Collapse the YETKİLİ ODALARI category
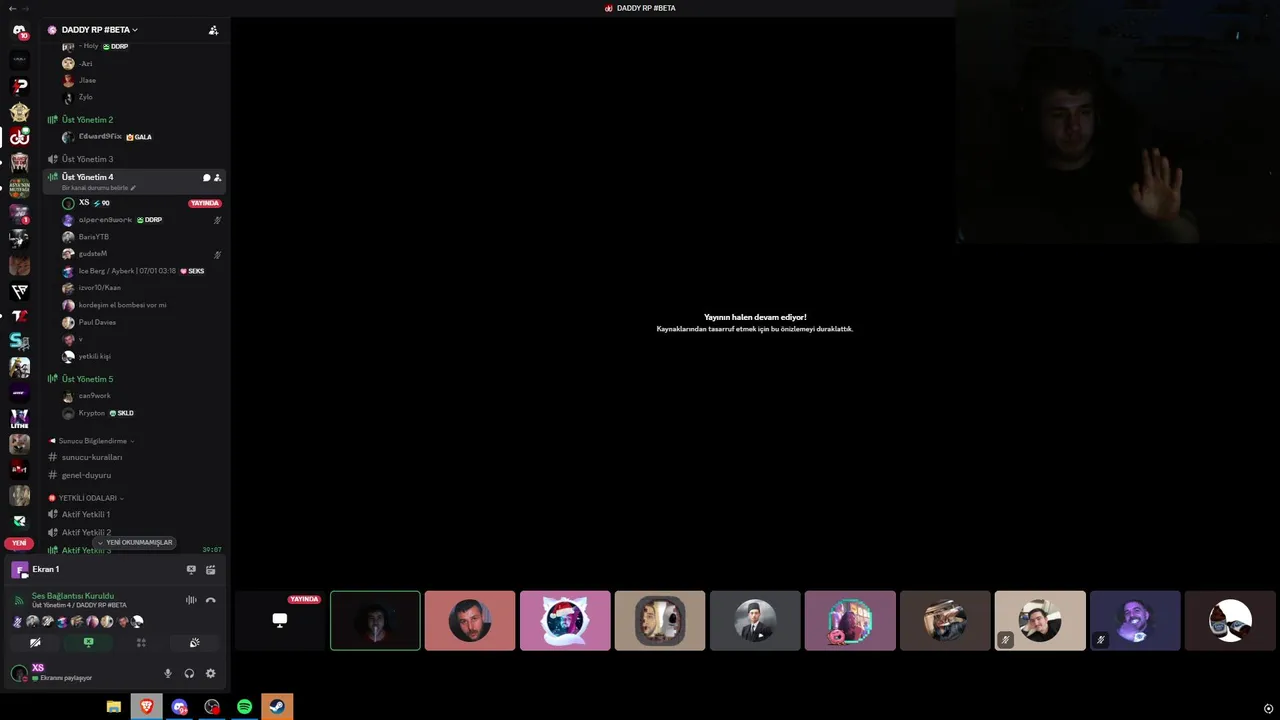 (x=87, y=498)
